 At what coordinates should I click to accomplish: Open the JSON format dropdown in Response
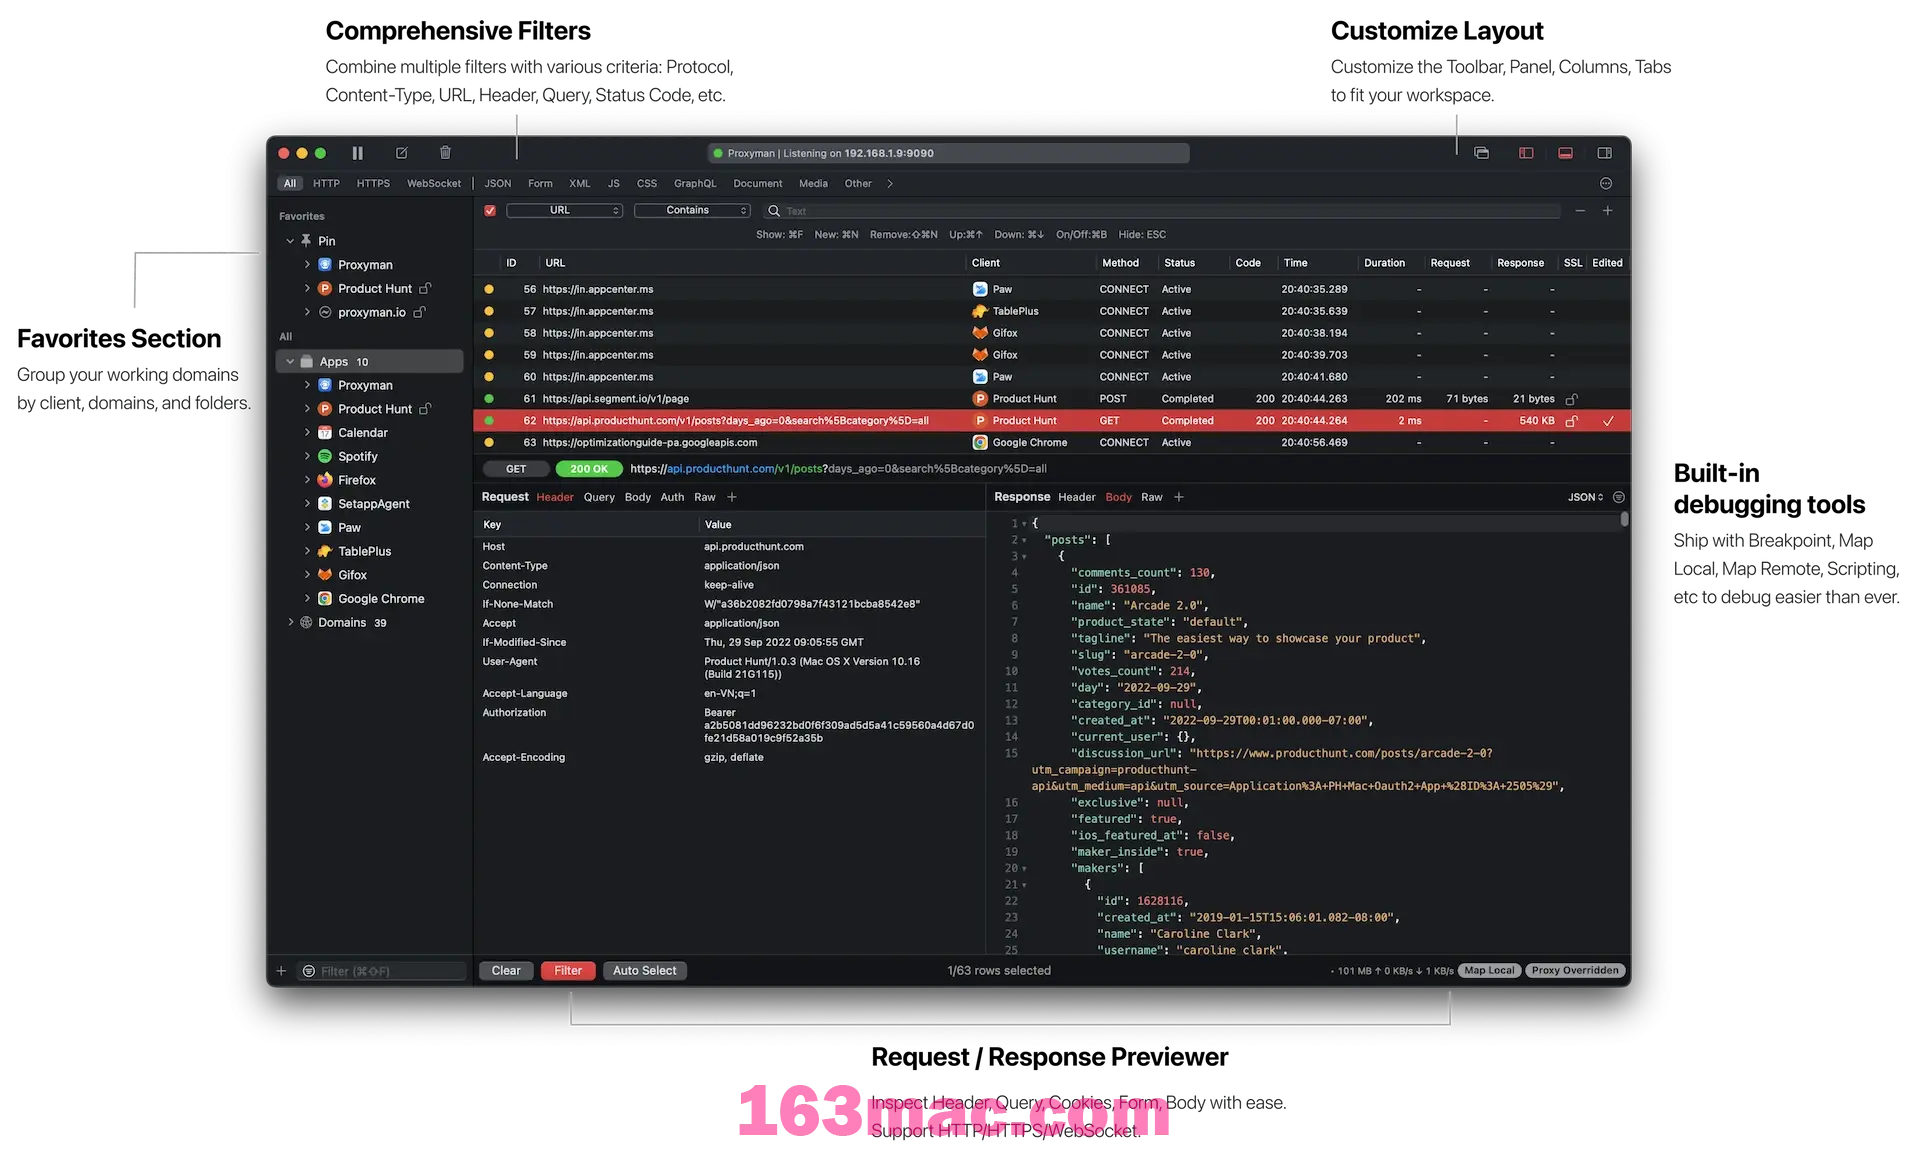point(1585,497)
